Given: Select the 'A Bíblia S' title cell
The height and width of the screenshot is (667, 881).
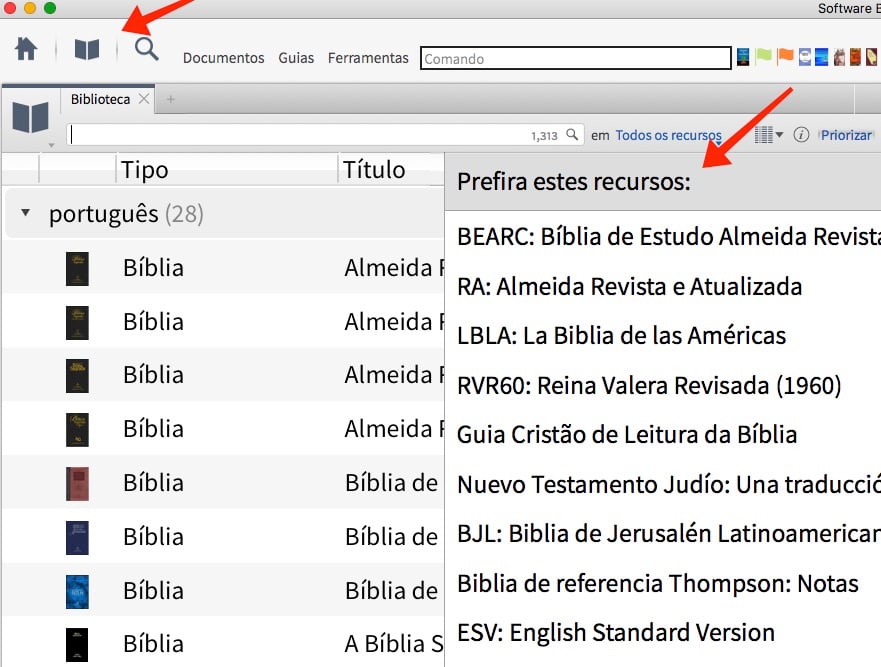Looking at the screenshot, I should click(x=394, y=644).
